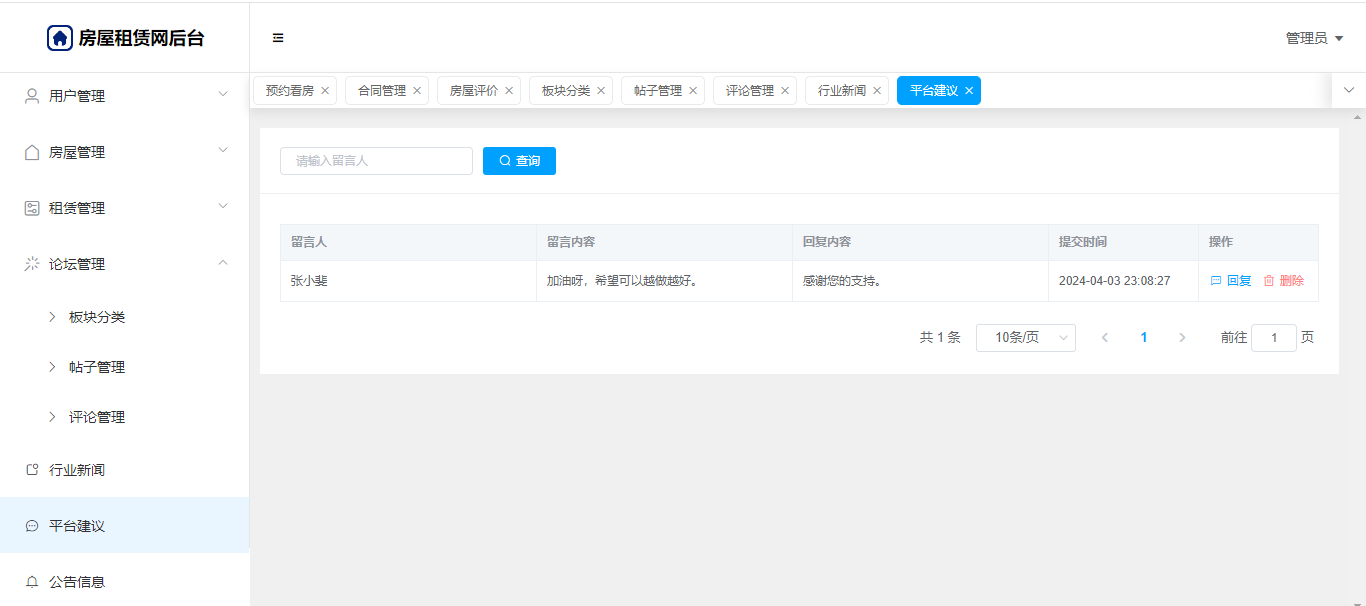Delete 张小斐's message with 删除

[x=1284, y=281]
